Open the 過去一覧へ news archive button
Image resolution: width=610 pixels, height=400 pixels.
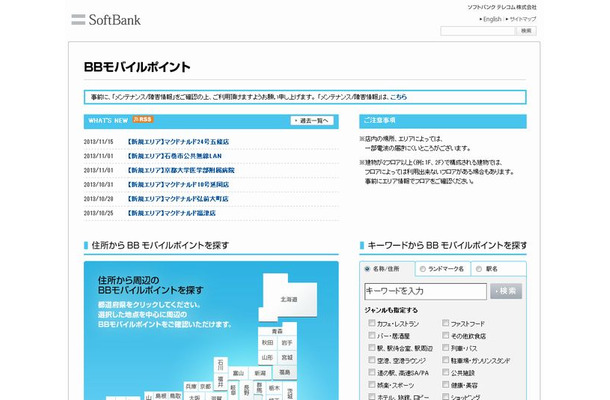[x=312, y=121]
